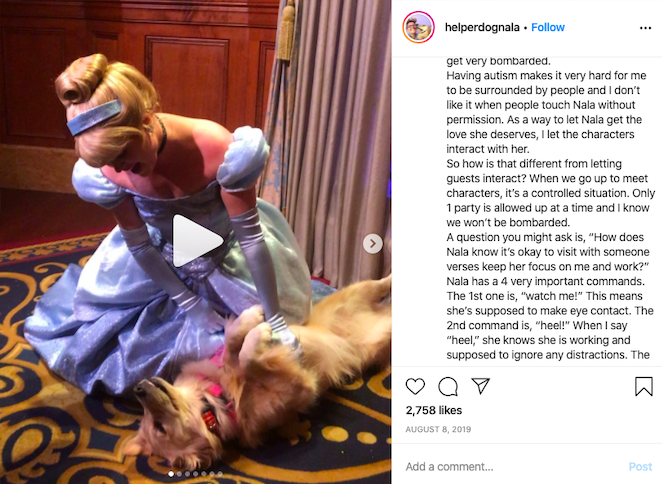Open comments via the speech bubble icon
Screen dimensions: 662x484
[448, 386]
